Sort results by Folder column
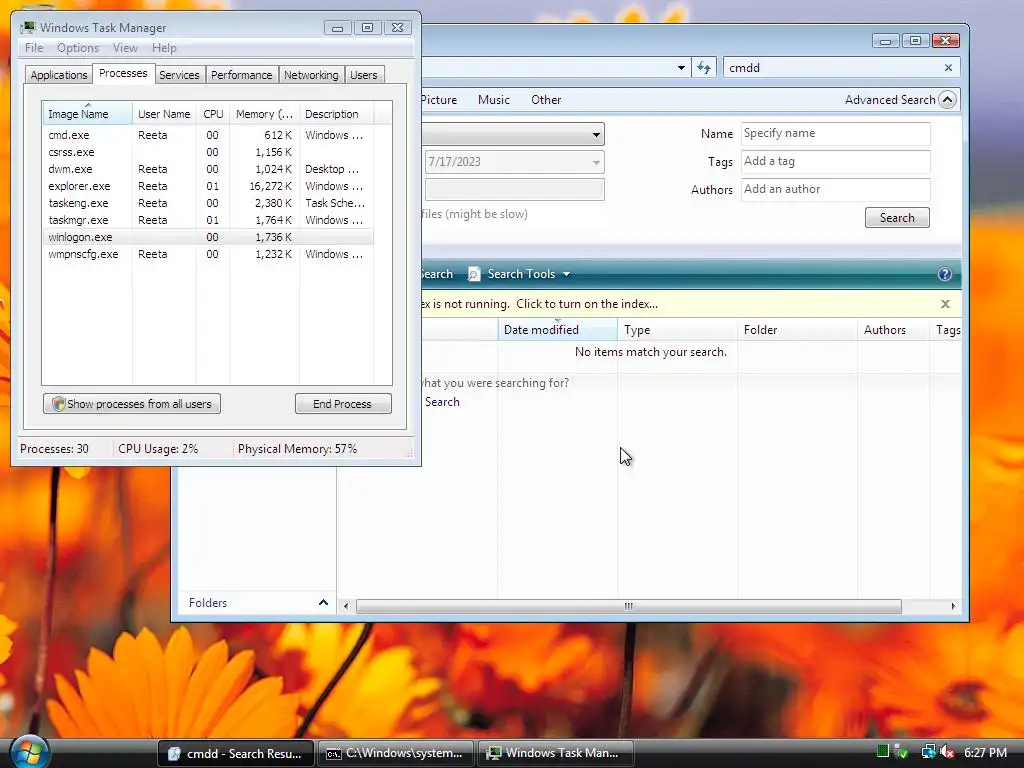The image size is (1024, 768). point(797,330)
